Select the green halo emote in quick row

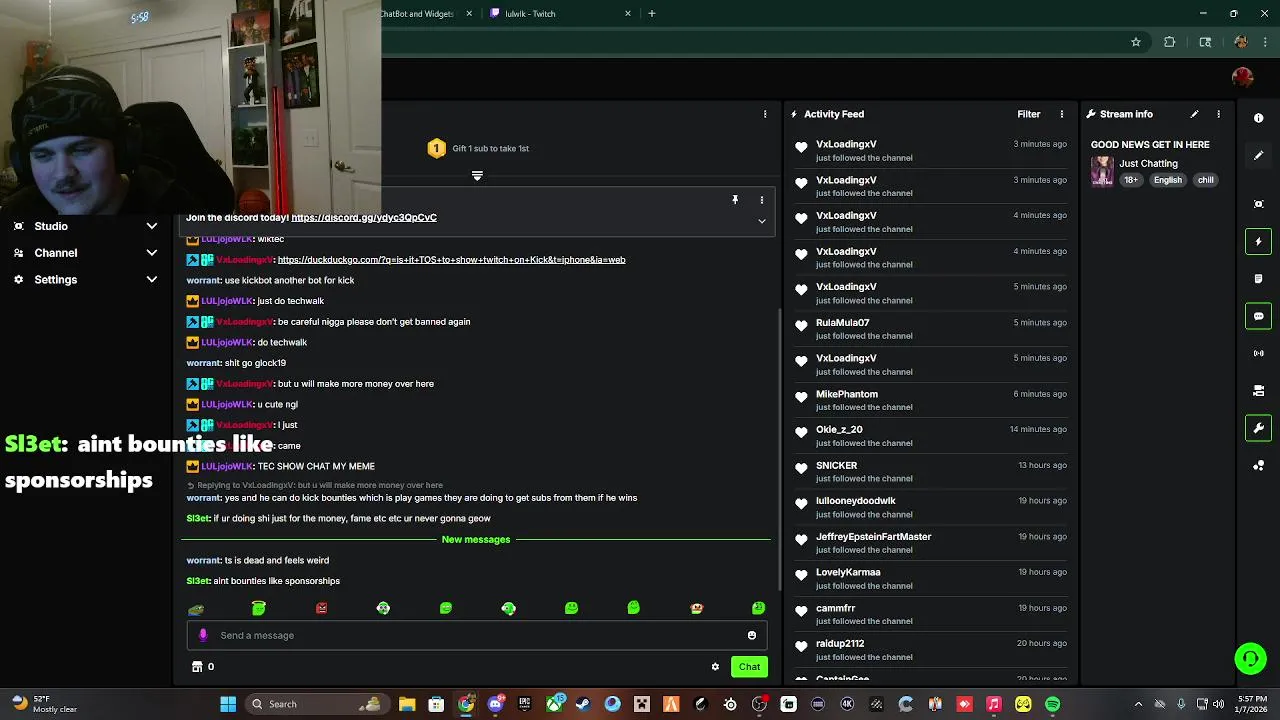click(258, 607)
